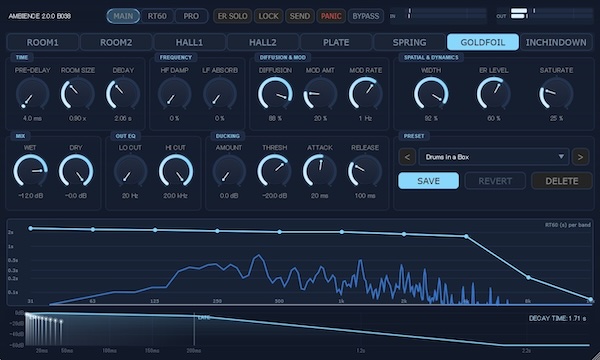The image size is (600, 360).
Task: Click the LO CUT knob
Action: pyautogui.click(x=130, y=171)
